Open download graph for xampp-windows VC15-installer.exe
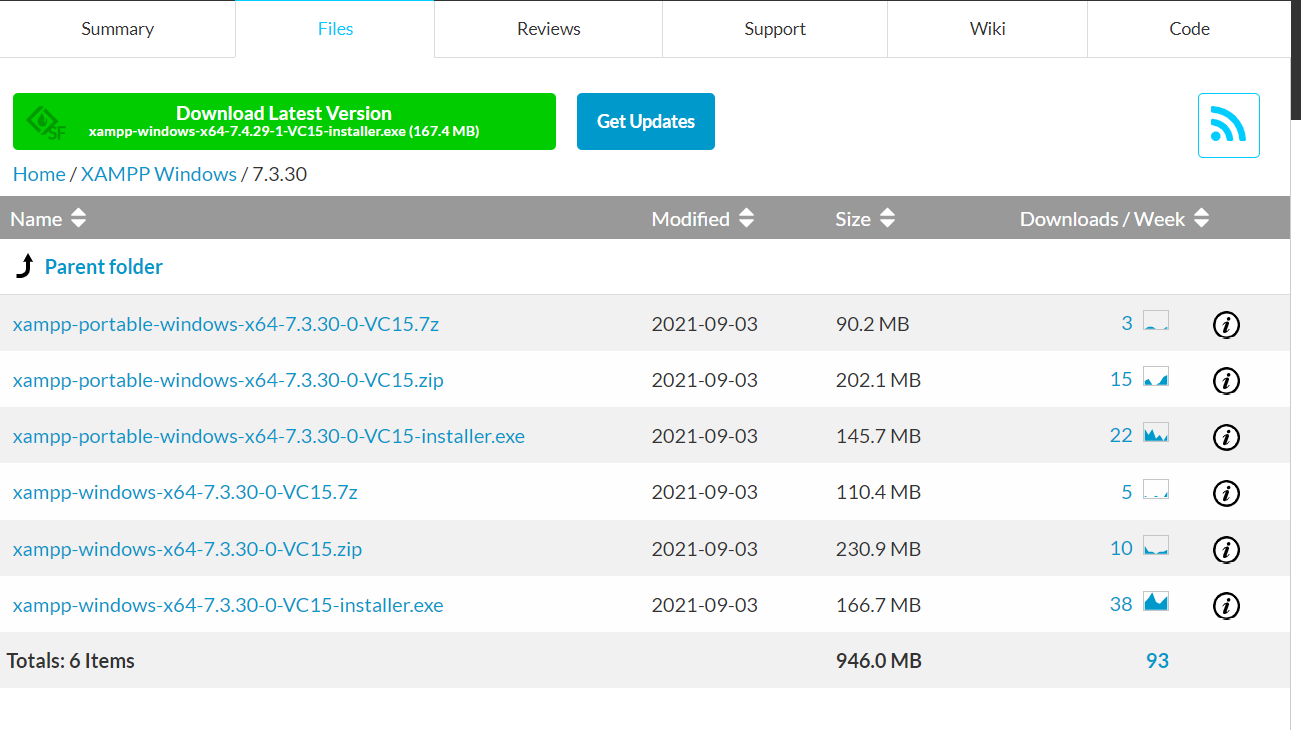 (1156, 602)
